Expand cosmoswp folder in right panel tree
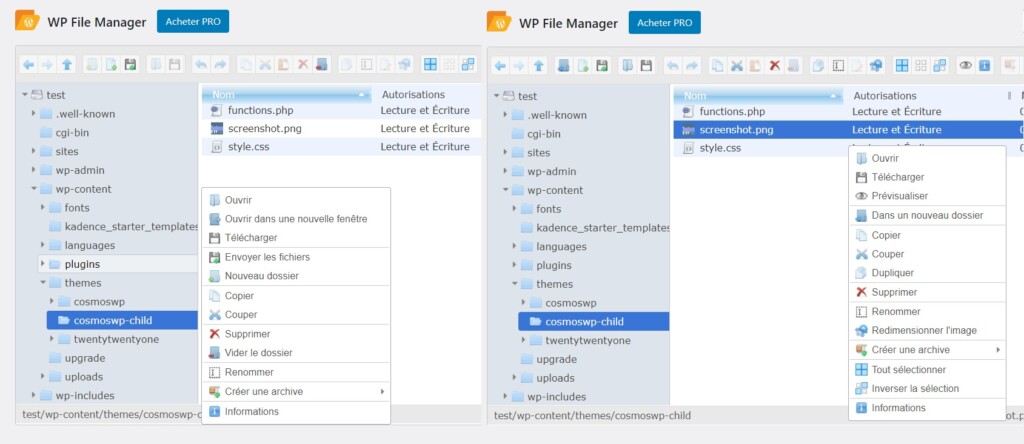1024x444 pixels. coord(523,303)
